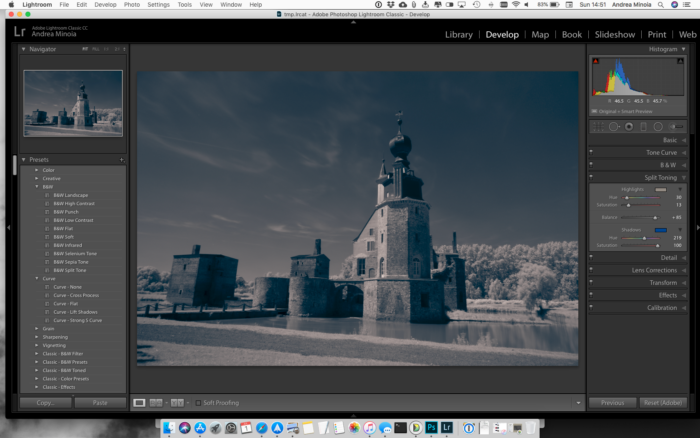
Task: Click the Copy... button
Action: 45,403
